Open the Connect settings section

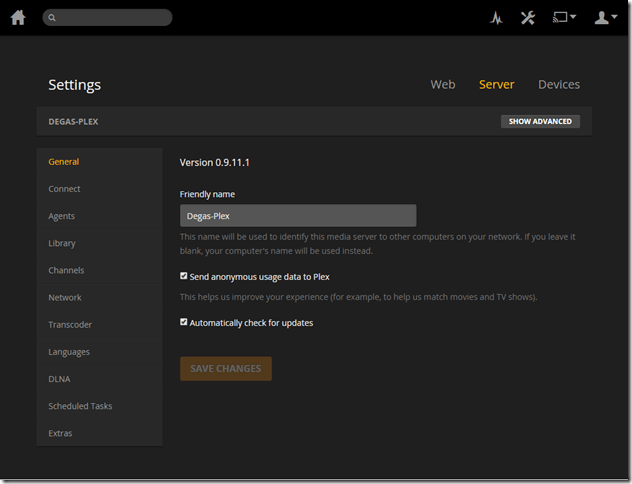coord(64,189)
